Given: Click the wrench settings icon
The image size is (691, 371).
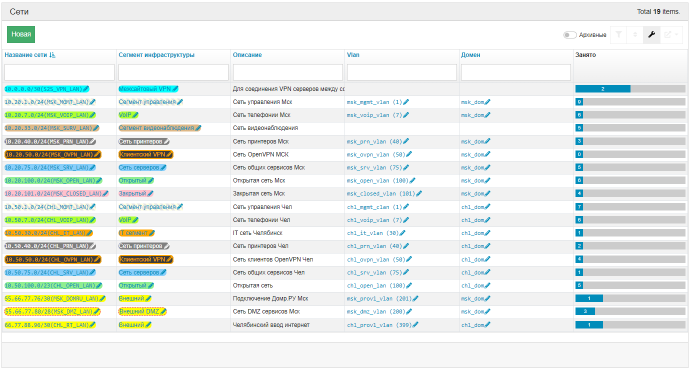Looking at the screenshot, I should point(651,34).
